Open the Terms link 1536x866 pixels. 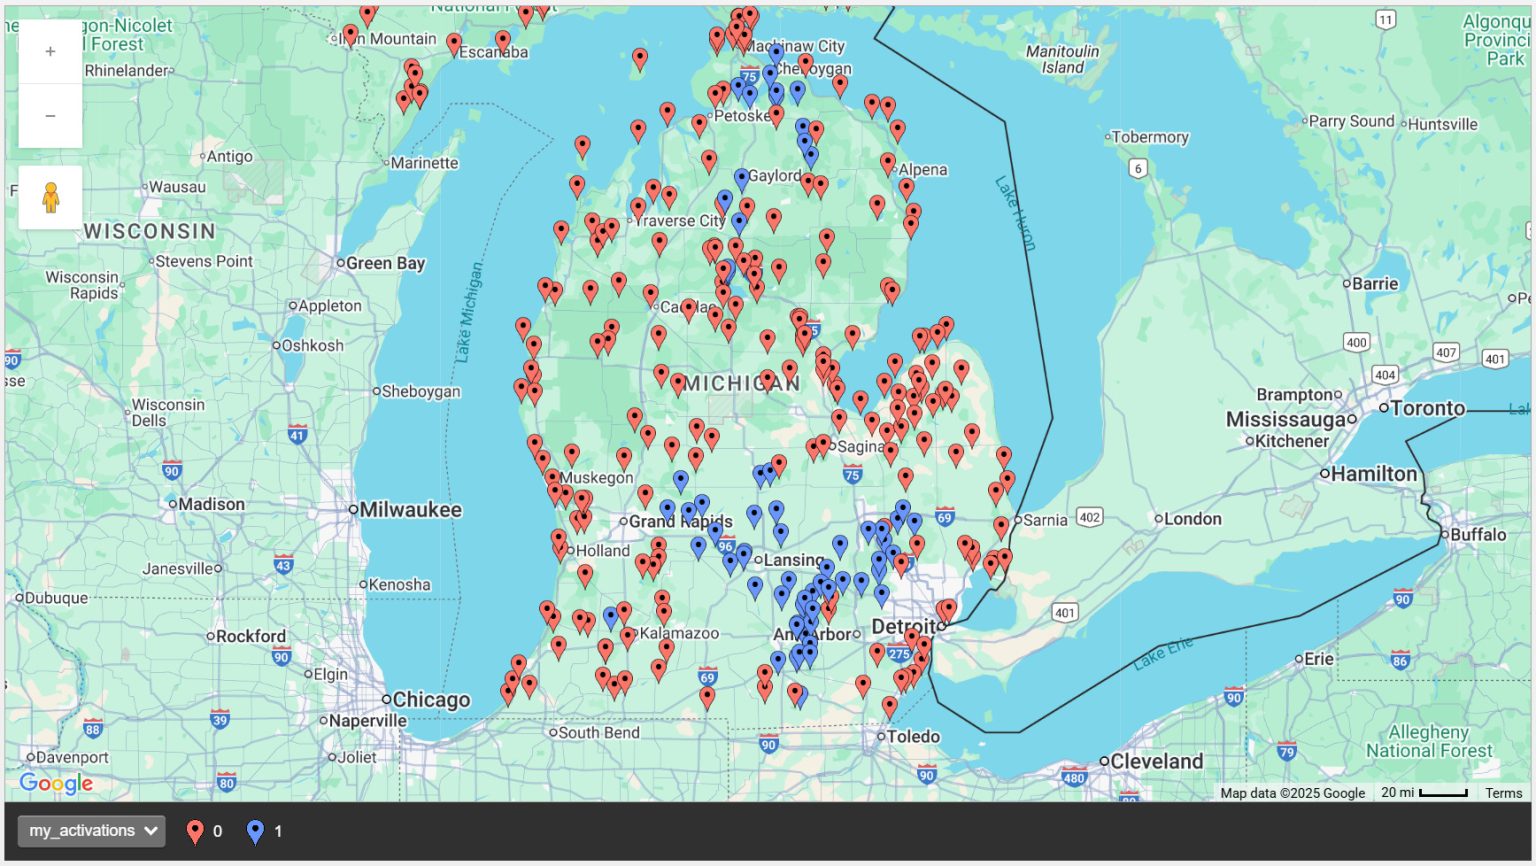[1503, 793]
